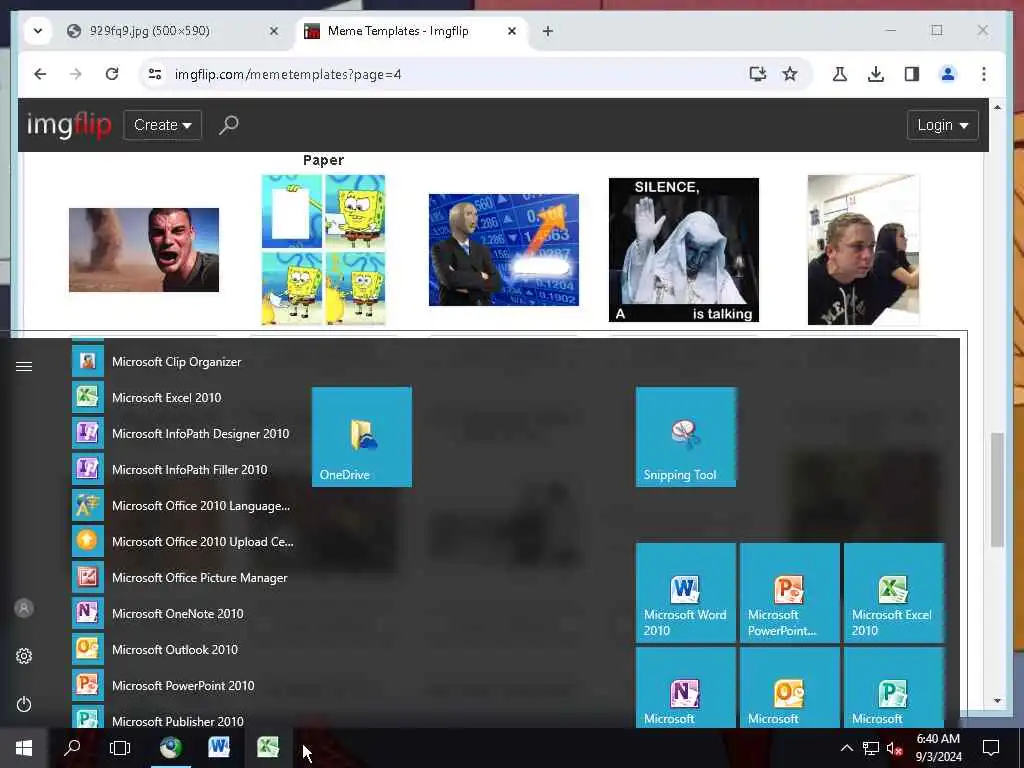Screen dimensions: 1024x768
Task: Click the imgflip logo
Action: pos(69,125)
